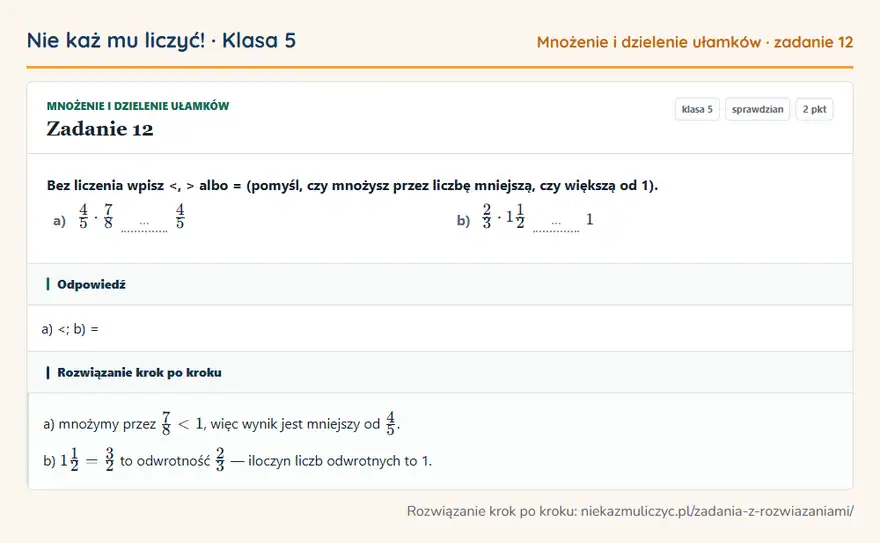Screen dimensions: 880x543
Task: Click the 'Rozwiązanie krok po kroku' section heading
Action: click(139, 372)
